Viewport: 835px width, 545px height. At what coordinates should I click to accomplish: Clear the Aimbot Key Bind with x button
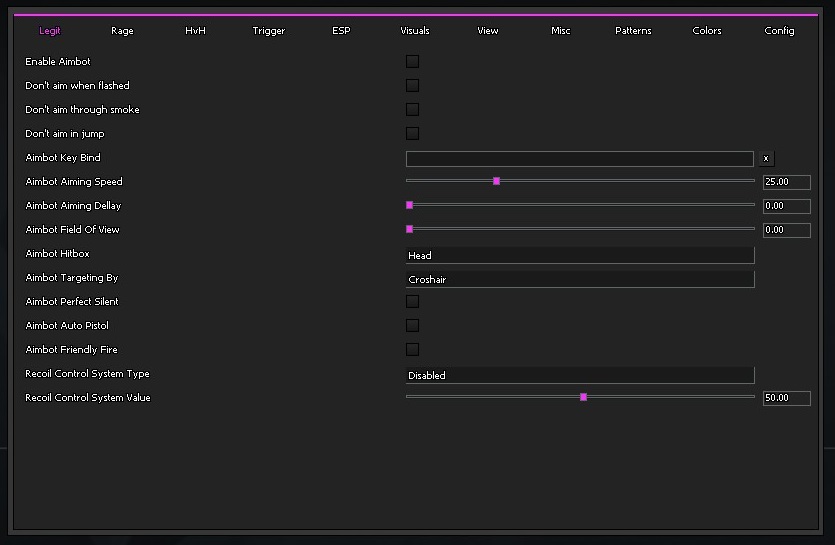coord(766,158)
